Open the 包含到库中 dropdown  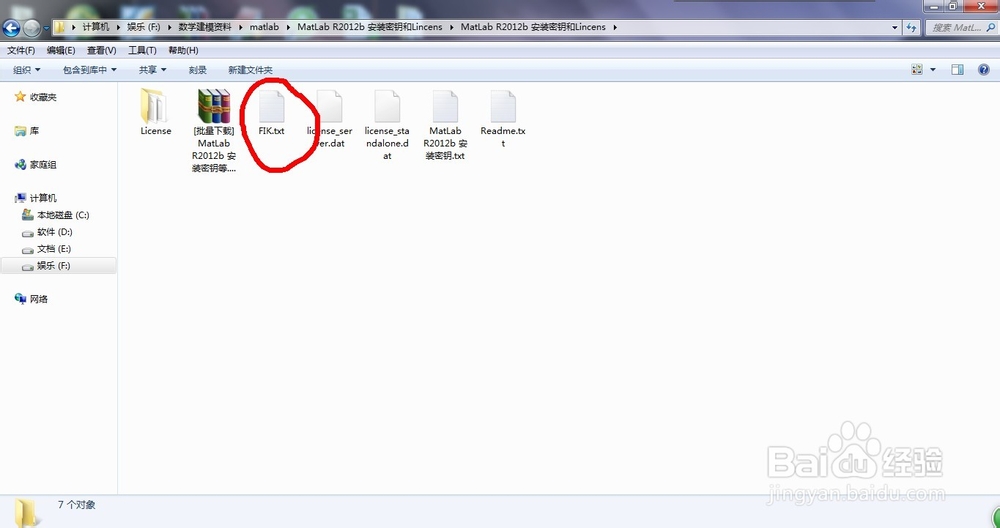(x=89, y=70)
